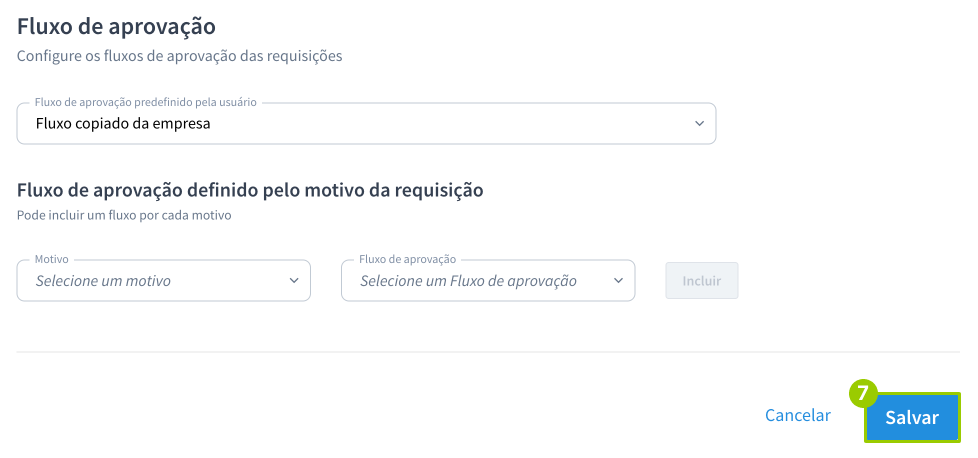Open the predefined approval flow combo box

[x=366, y=124]
